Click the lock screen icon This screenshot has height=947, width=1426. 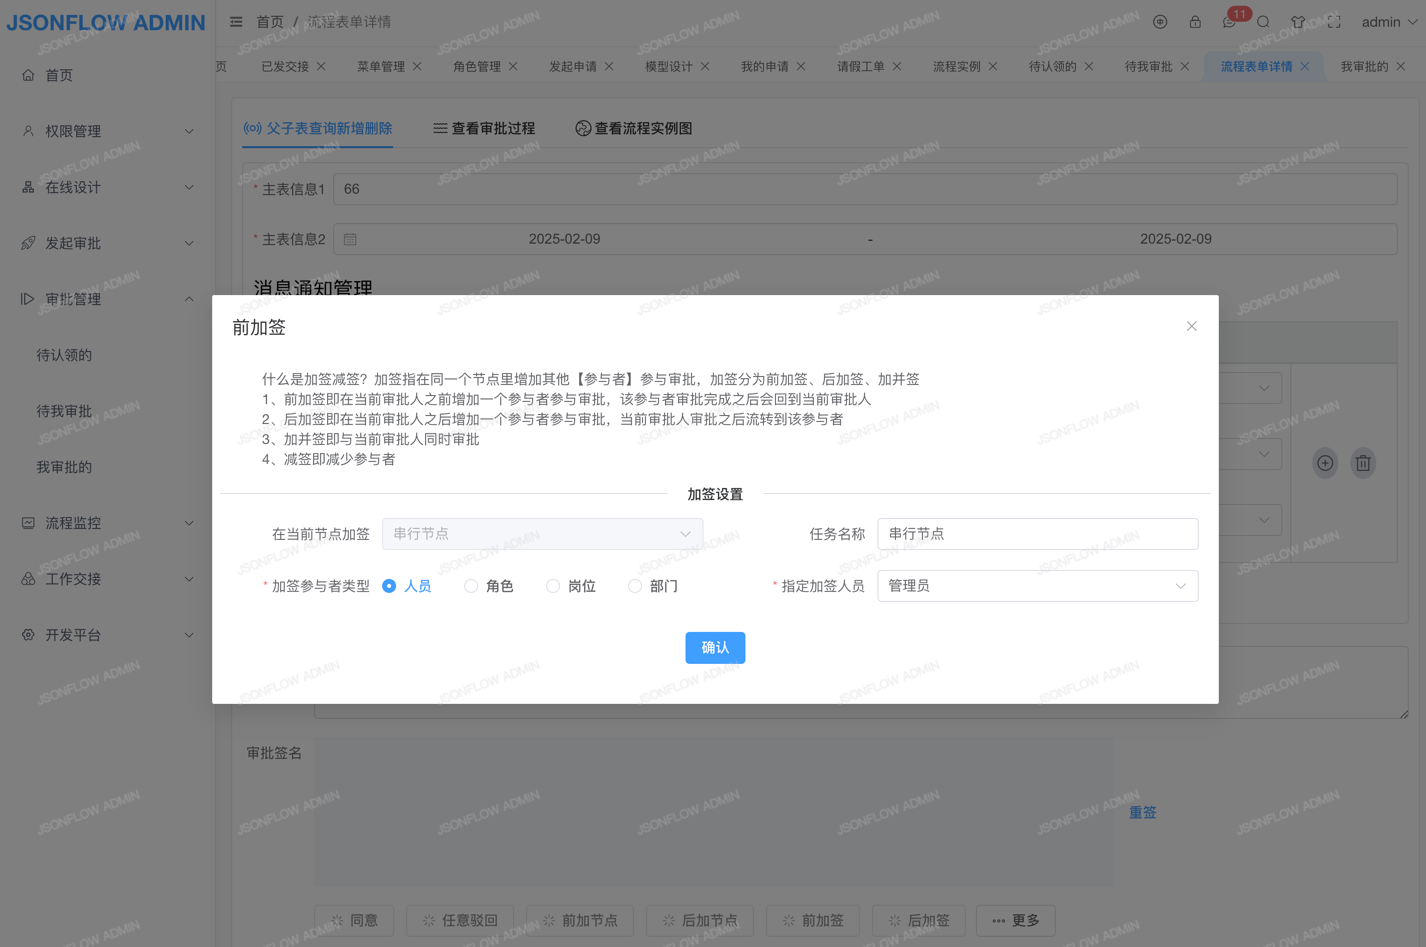(1195, 22)
